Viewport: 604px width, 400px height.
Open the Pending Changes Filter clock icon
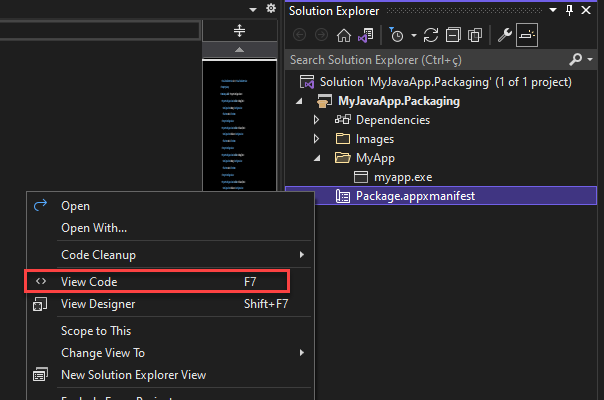click(x=396, y=35)
